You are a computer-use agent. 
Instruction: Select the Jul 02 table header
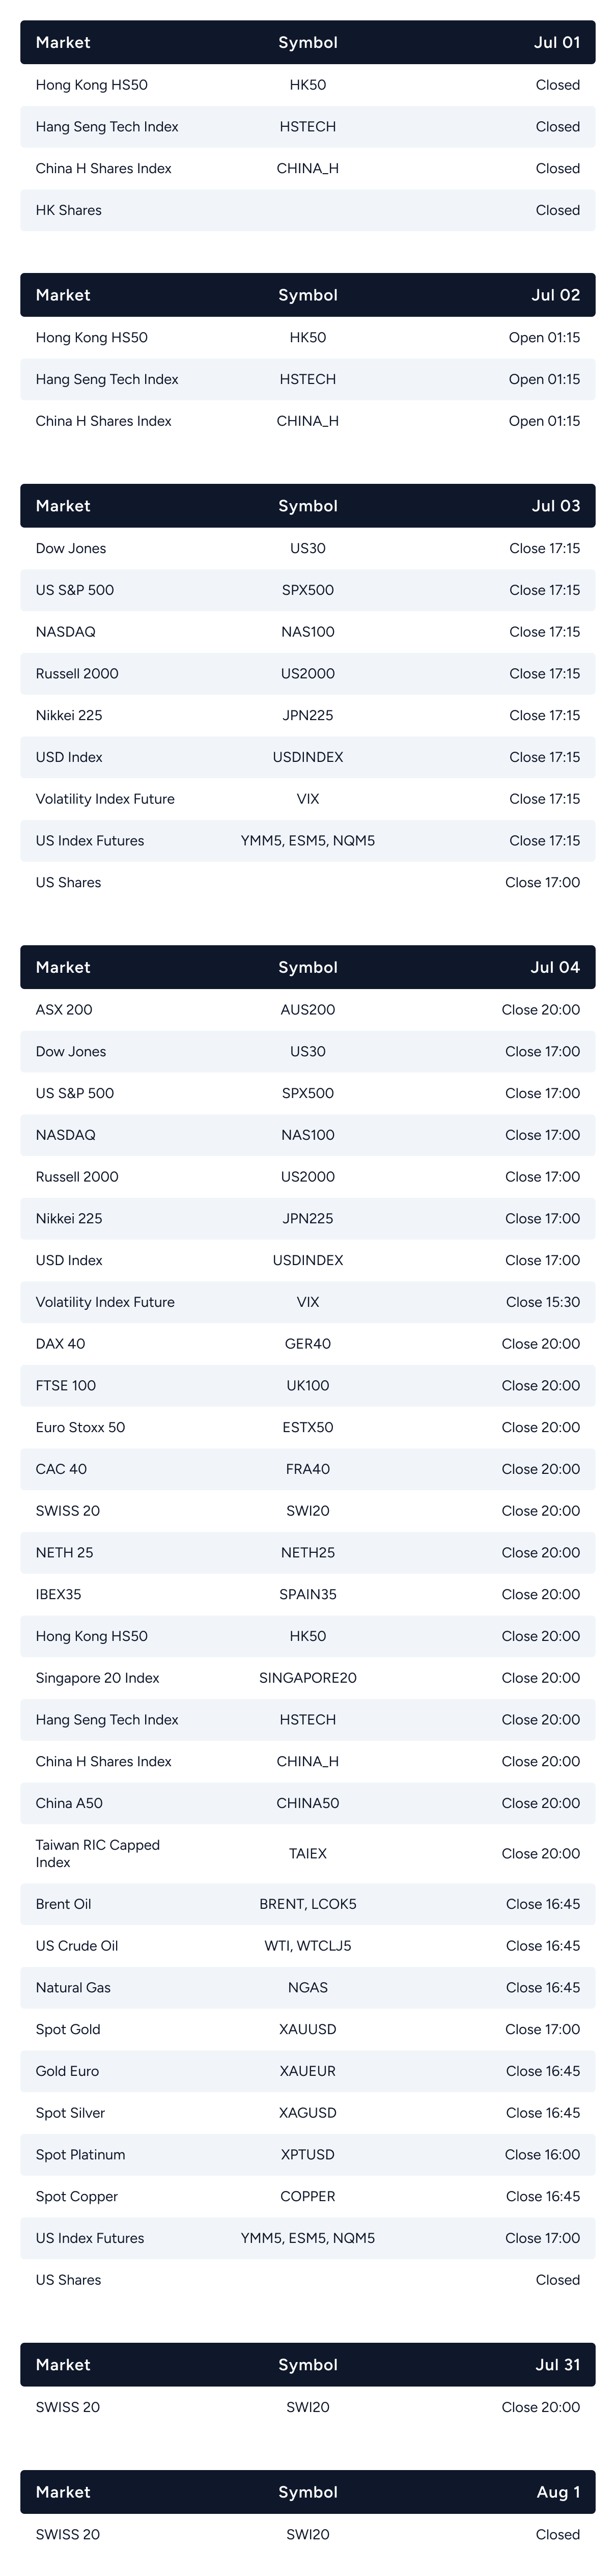click(555, 295)
